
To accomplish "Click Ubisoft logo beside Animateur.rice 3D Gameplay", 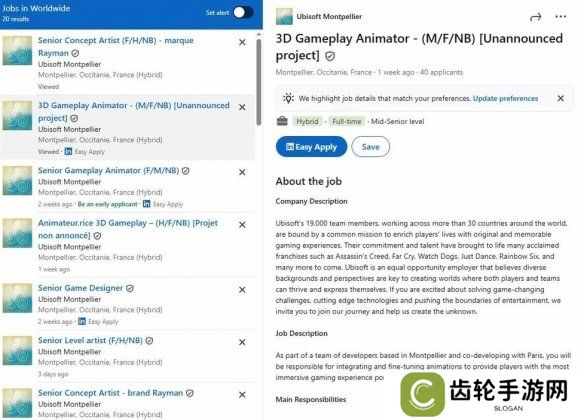I will click(x=17, y=233).
